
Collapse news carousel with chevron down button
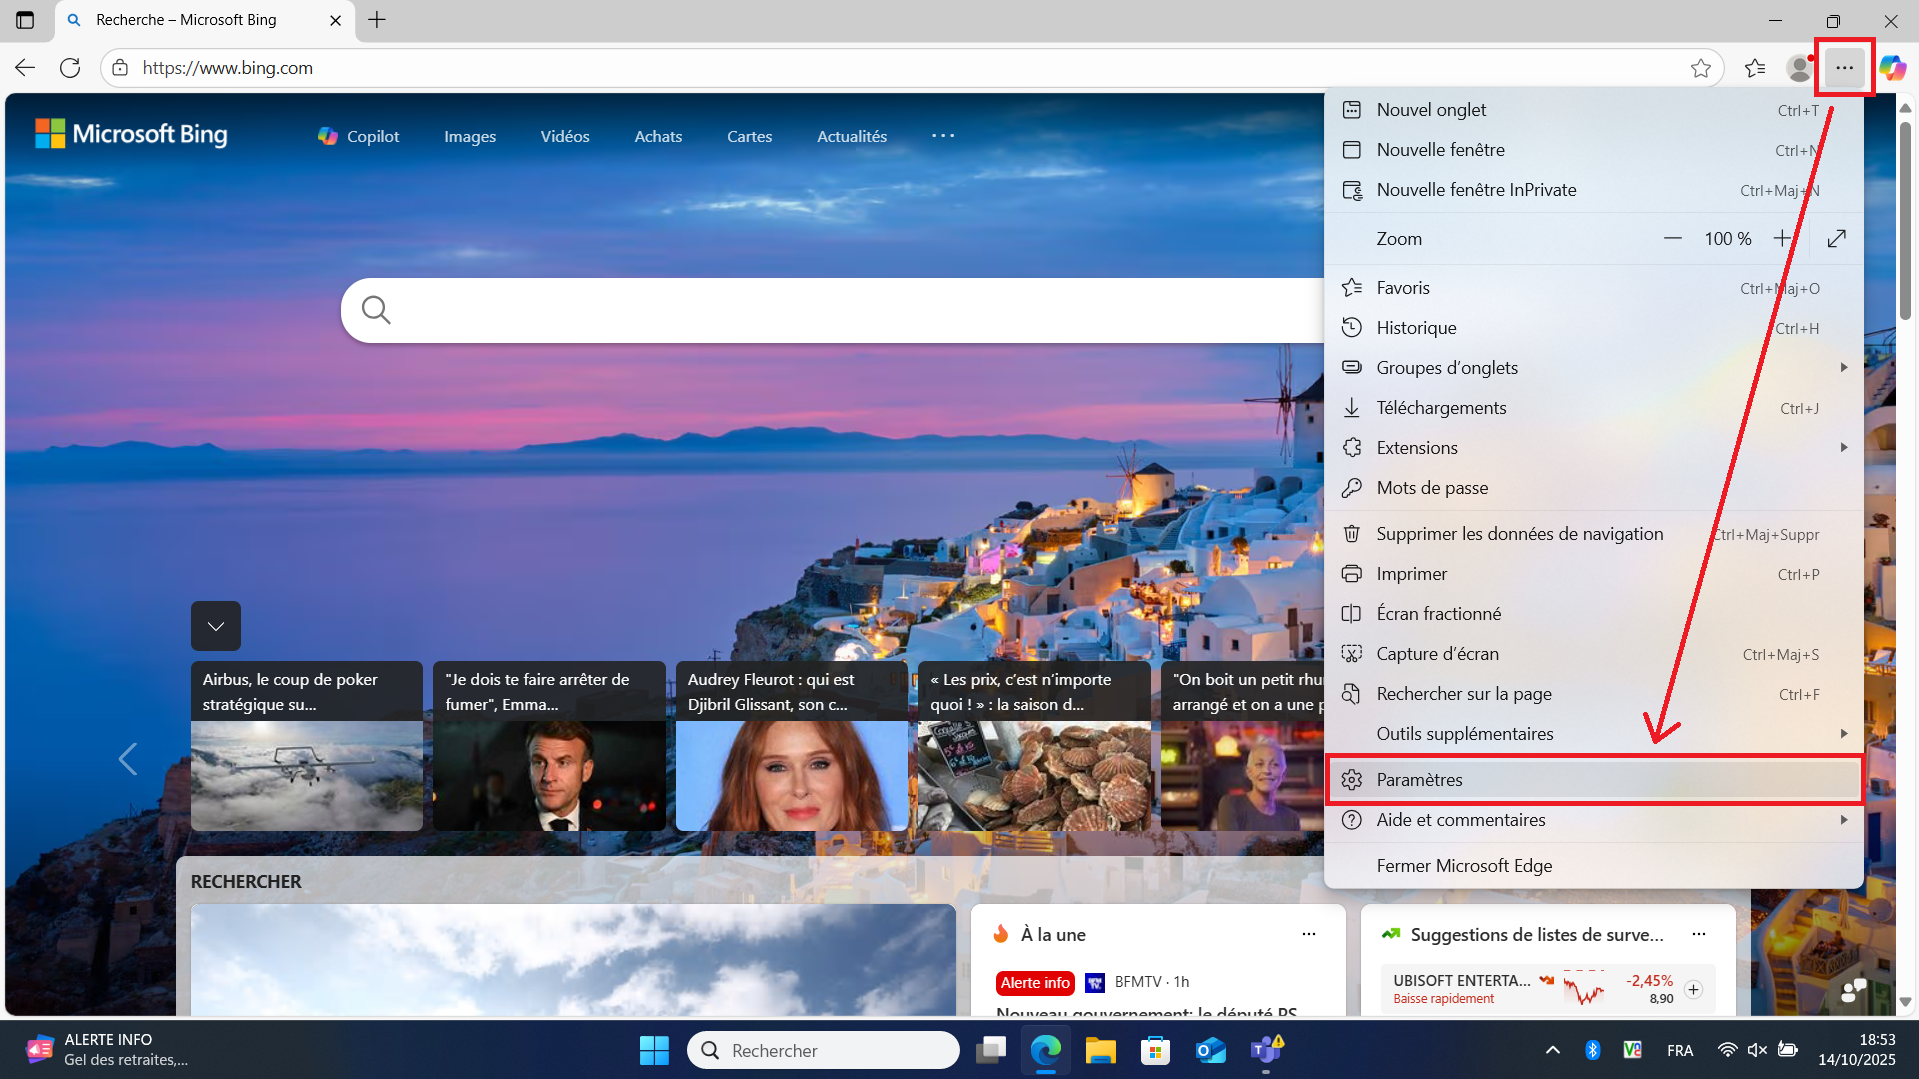[x=216, y=626]
